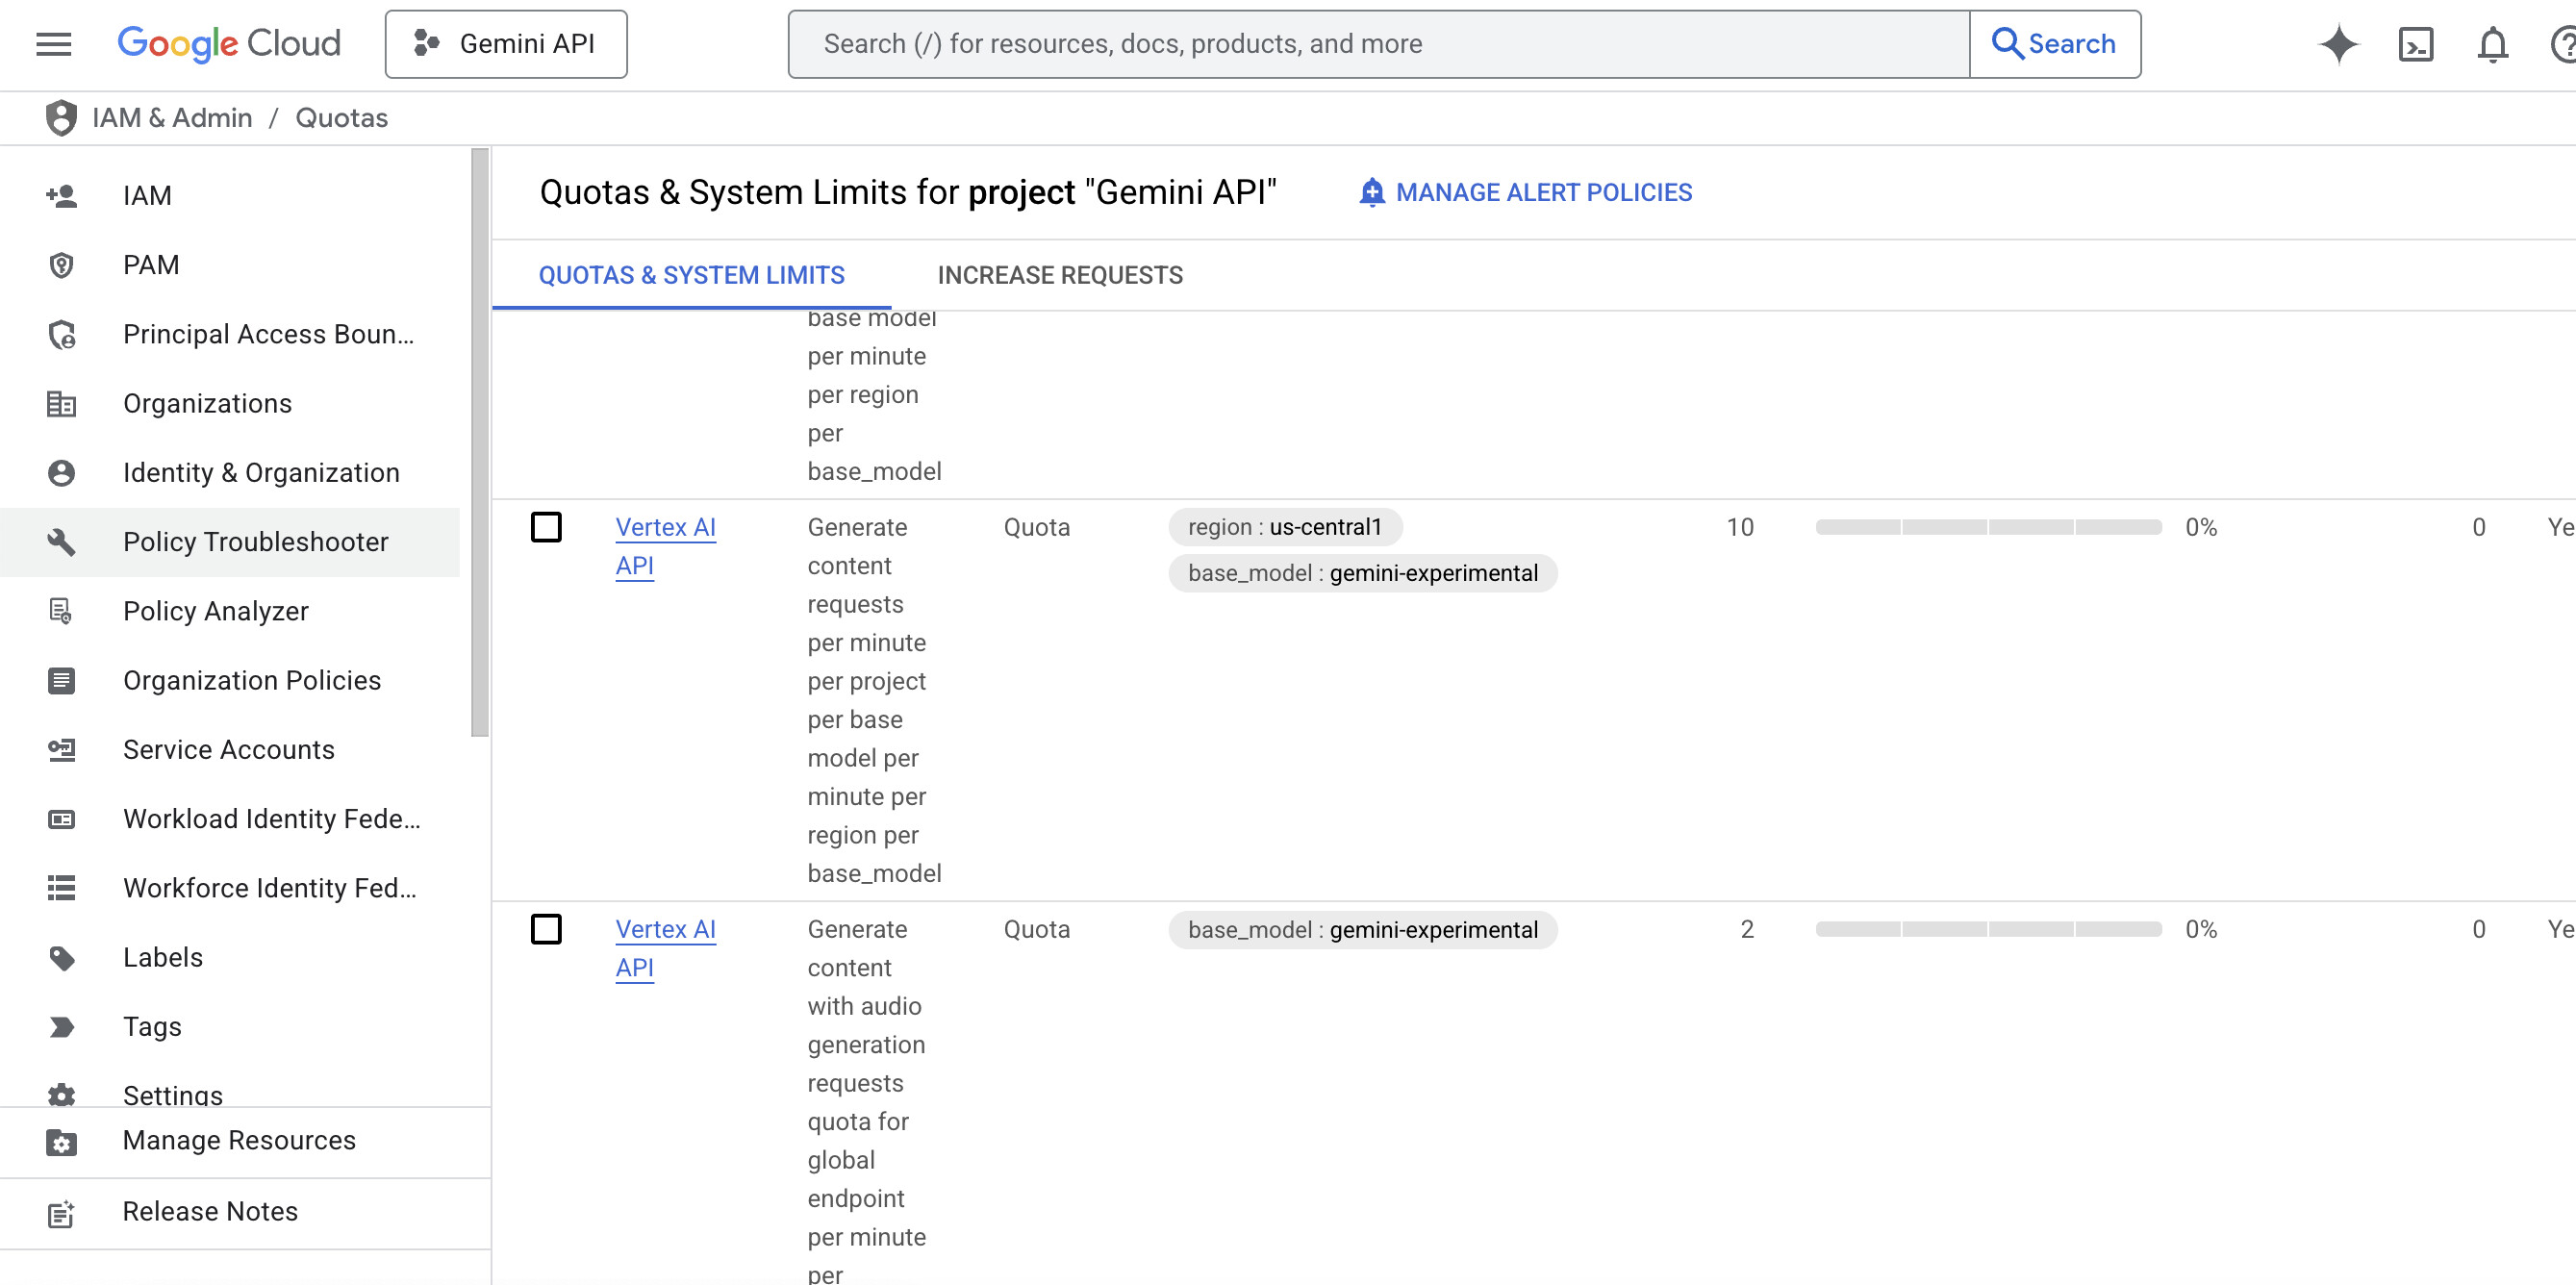Open the Gemini API project selector
This screenshot has width=2576, height=1285.
click(506, 44)
